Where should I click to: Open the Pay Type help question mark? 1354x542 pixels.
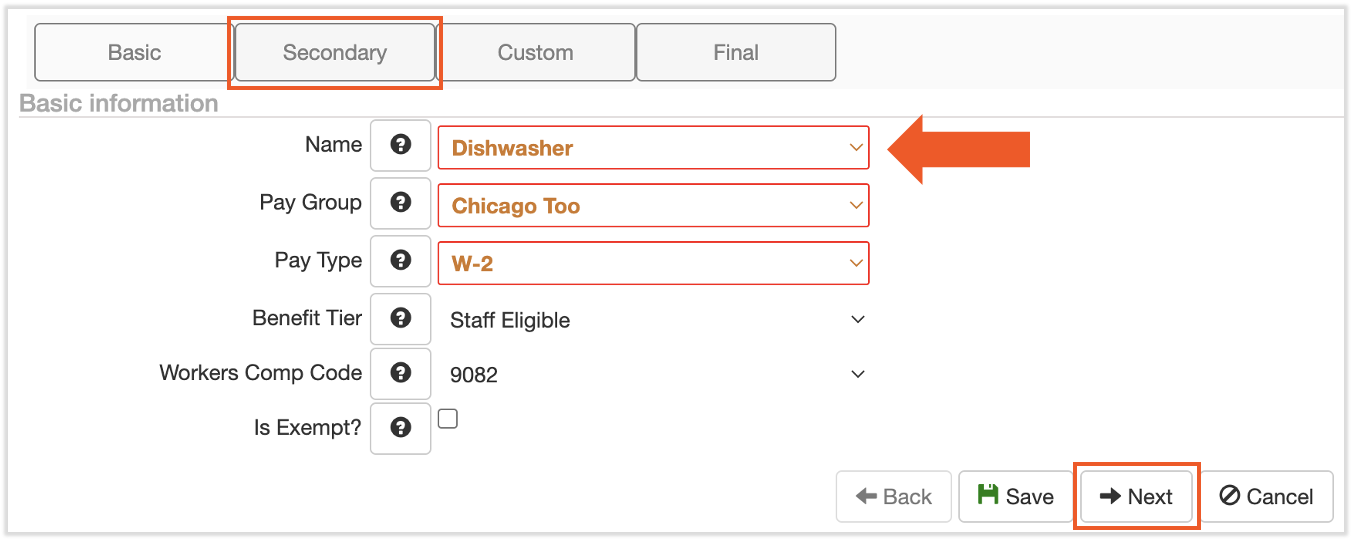pos(401,262)
